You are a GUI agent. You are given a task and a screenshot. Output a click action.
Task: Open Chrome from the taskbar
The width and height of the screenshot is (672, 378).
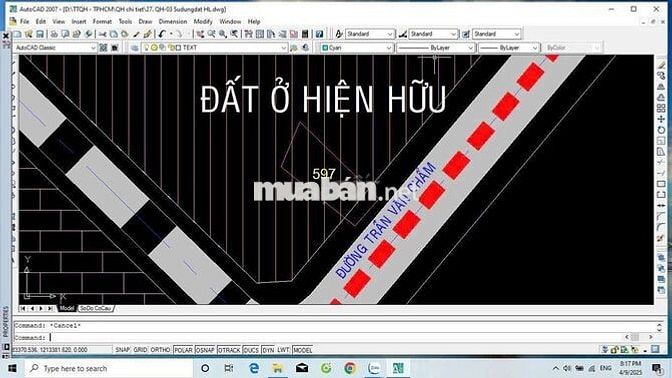click(350, 369)
